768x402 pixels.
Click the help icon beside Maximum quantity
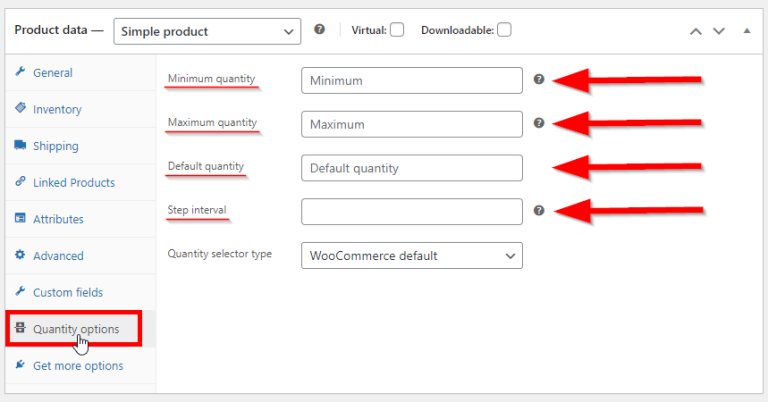click(x=539, y=123)
